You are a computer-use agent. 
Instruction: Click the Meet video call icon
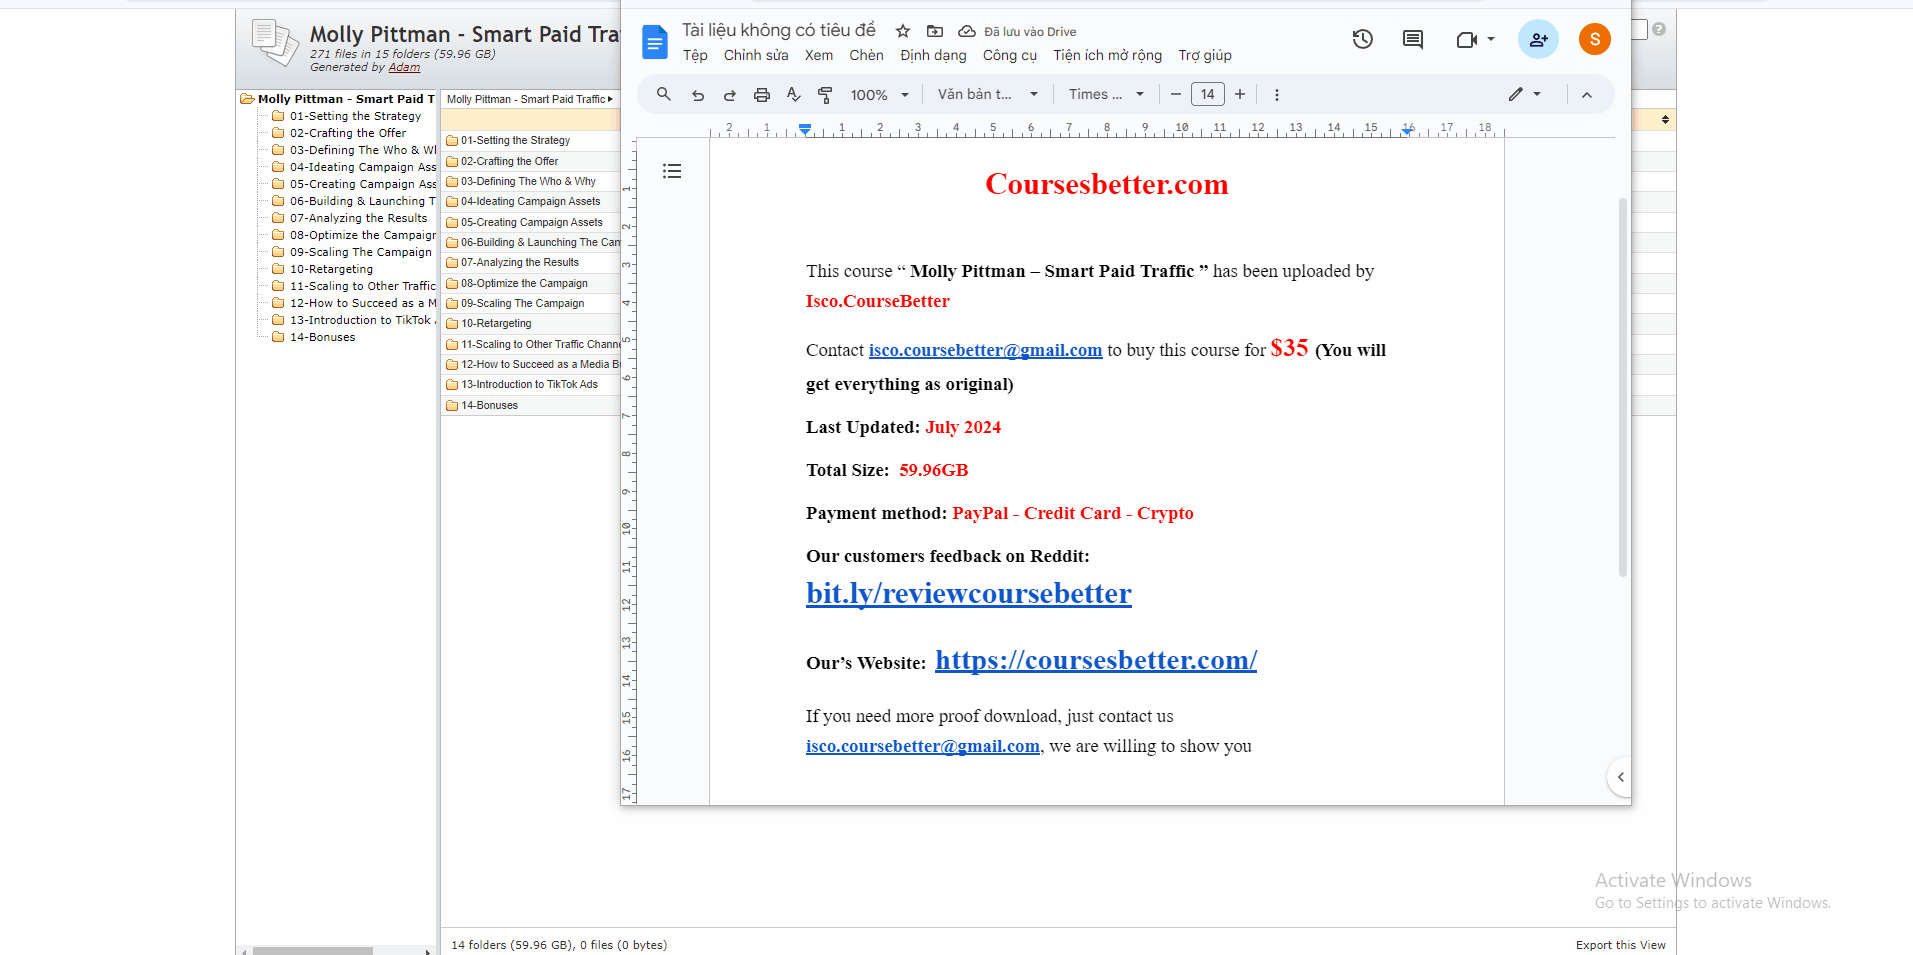point(1466,39)
